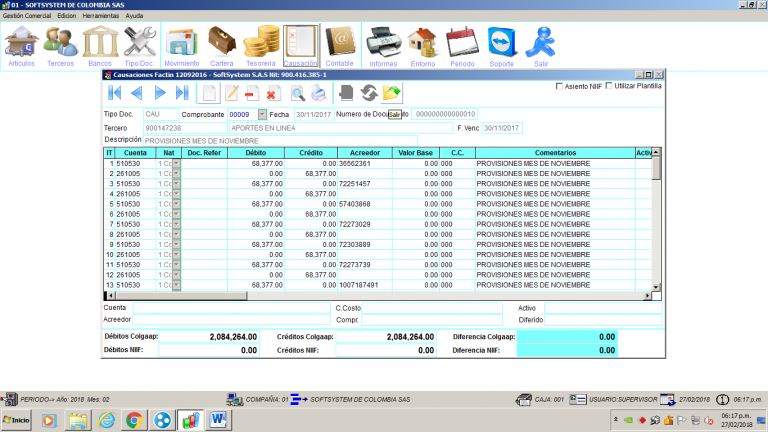Open the Movimiento module
This screenshot has height=432, width=768.
(x=182, y=47)
